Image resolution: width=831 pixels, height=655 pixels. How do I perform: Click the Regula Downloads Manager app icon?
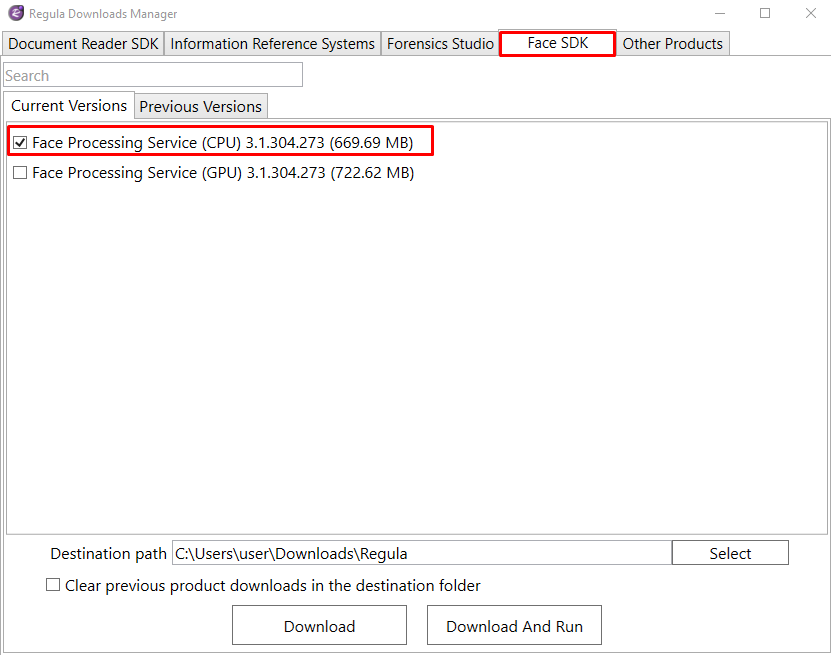click(x=16, y=13)
